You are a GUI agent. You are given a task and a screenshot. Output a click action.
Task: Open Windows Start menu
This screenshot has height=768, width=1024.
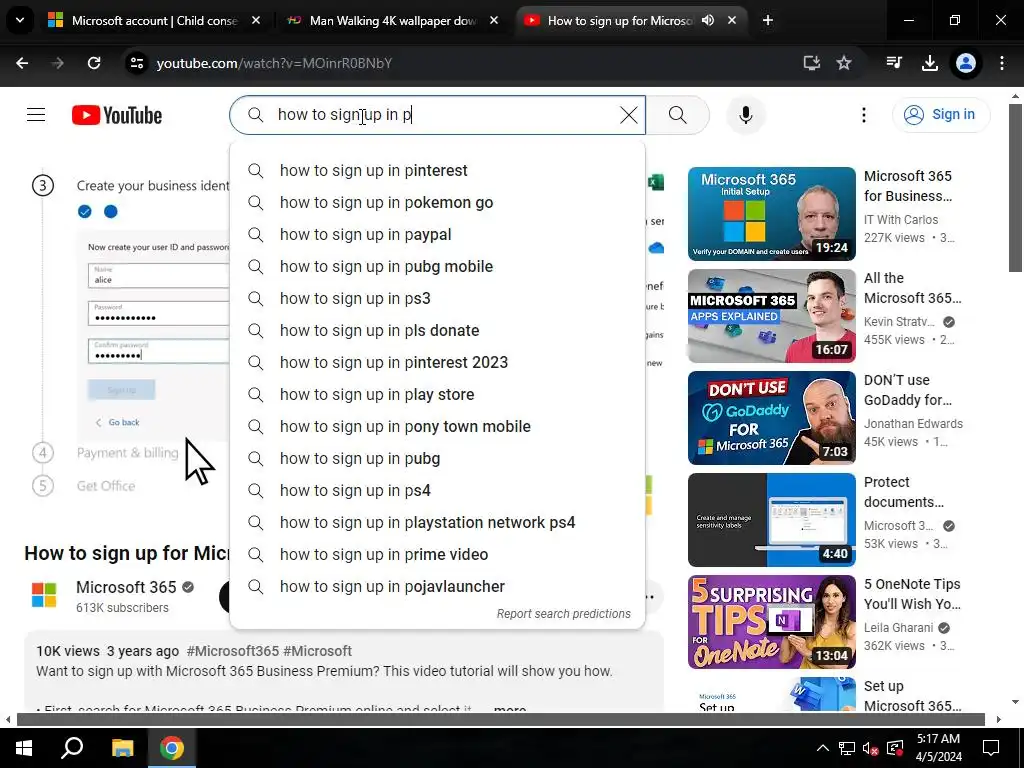click(24, 748)
